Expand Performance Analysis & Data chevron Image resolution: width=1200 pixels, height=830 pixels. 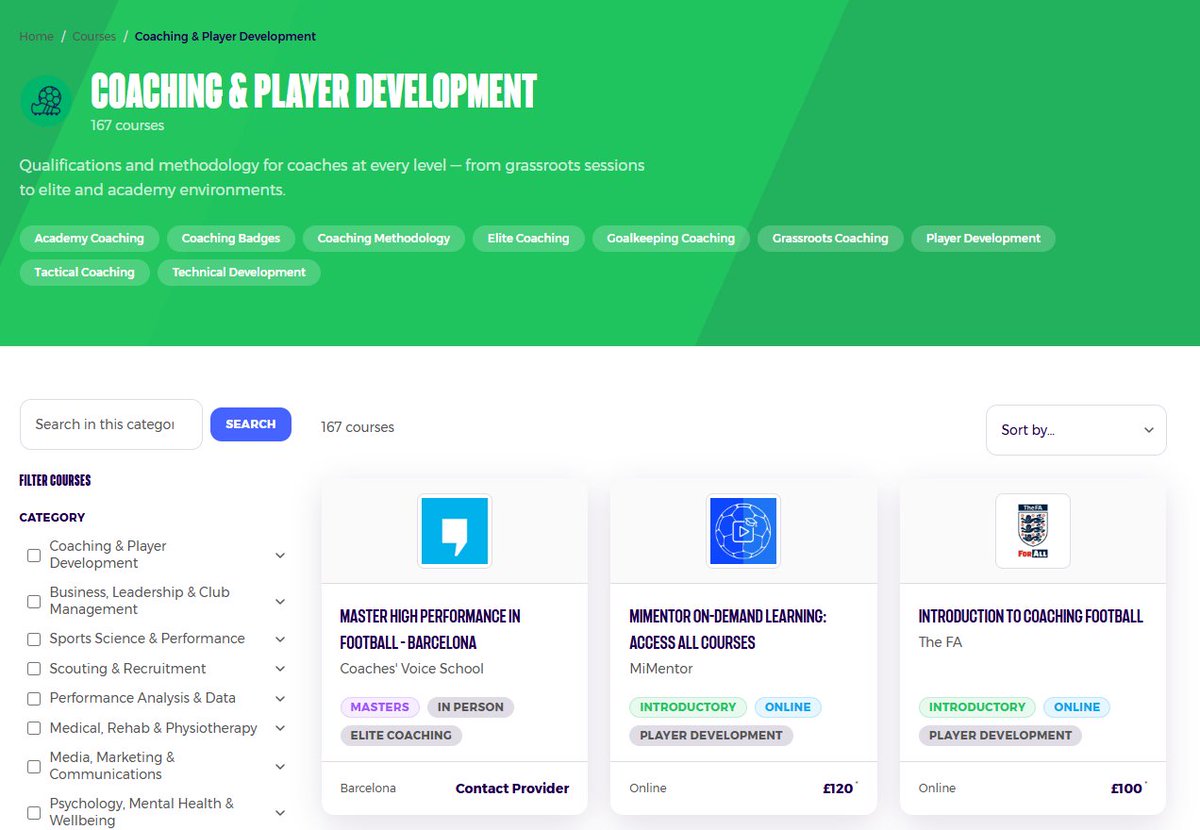[x=280, y=698]
